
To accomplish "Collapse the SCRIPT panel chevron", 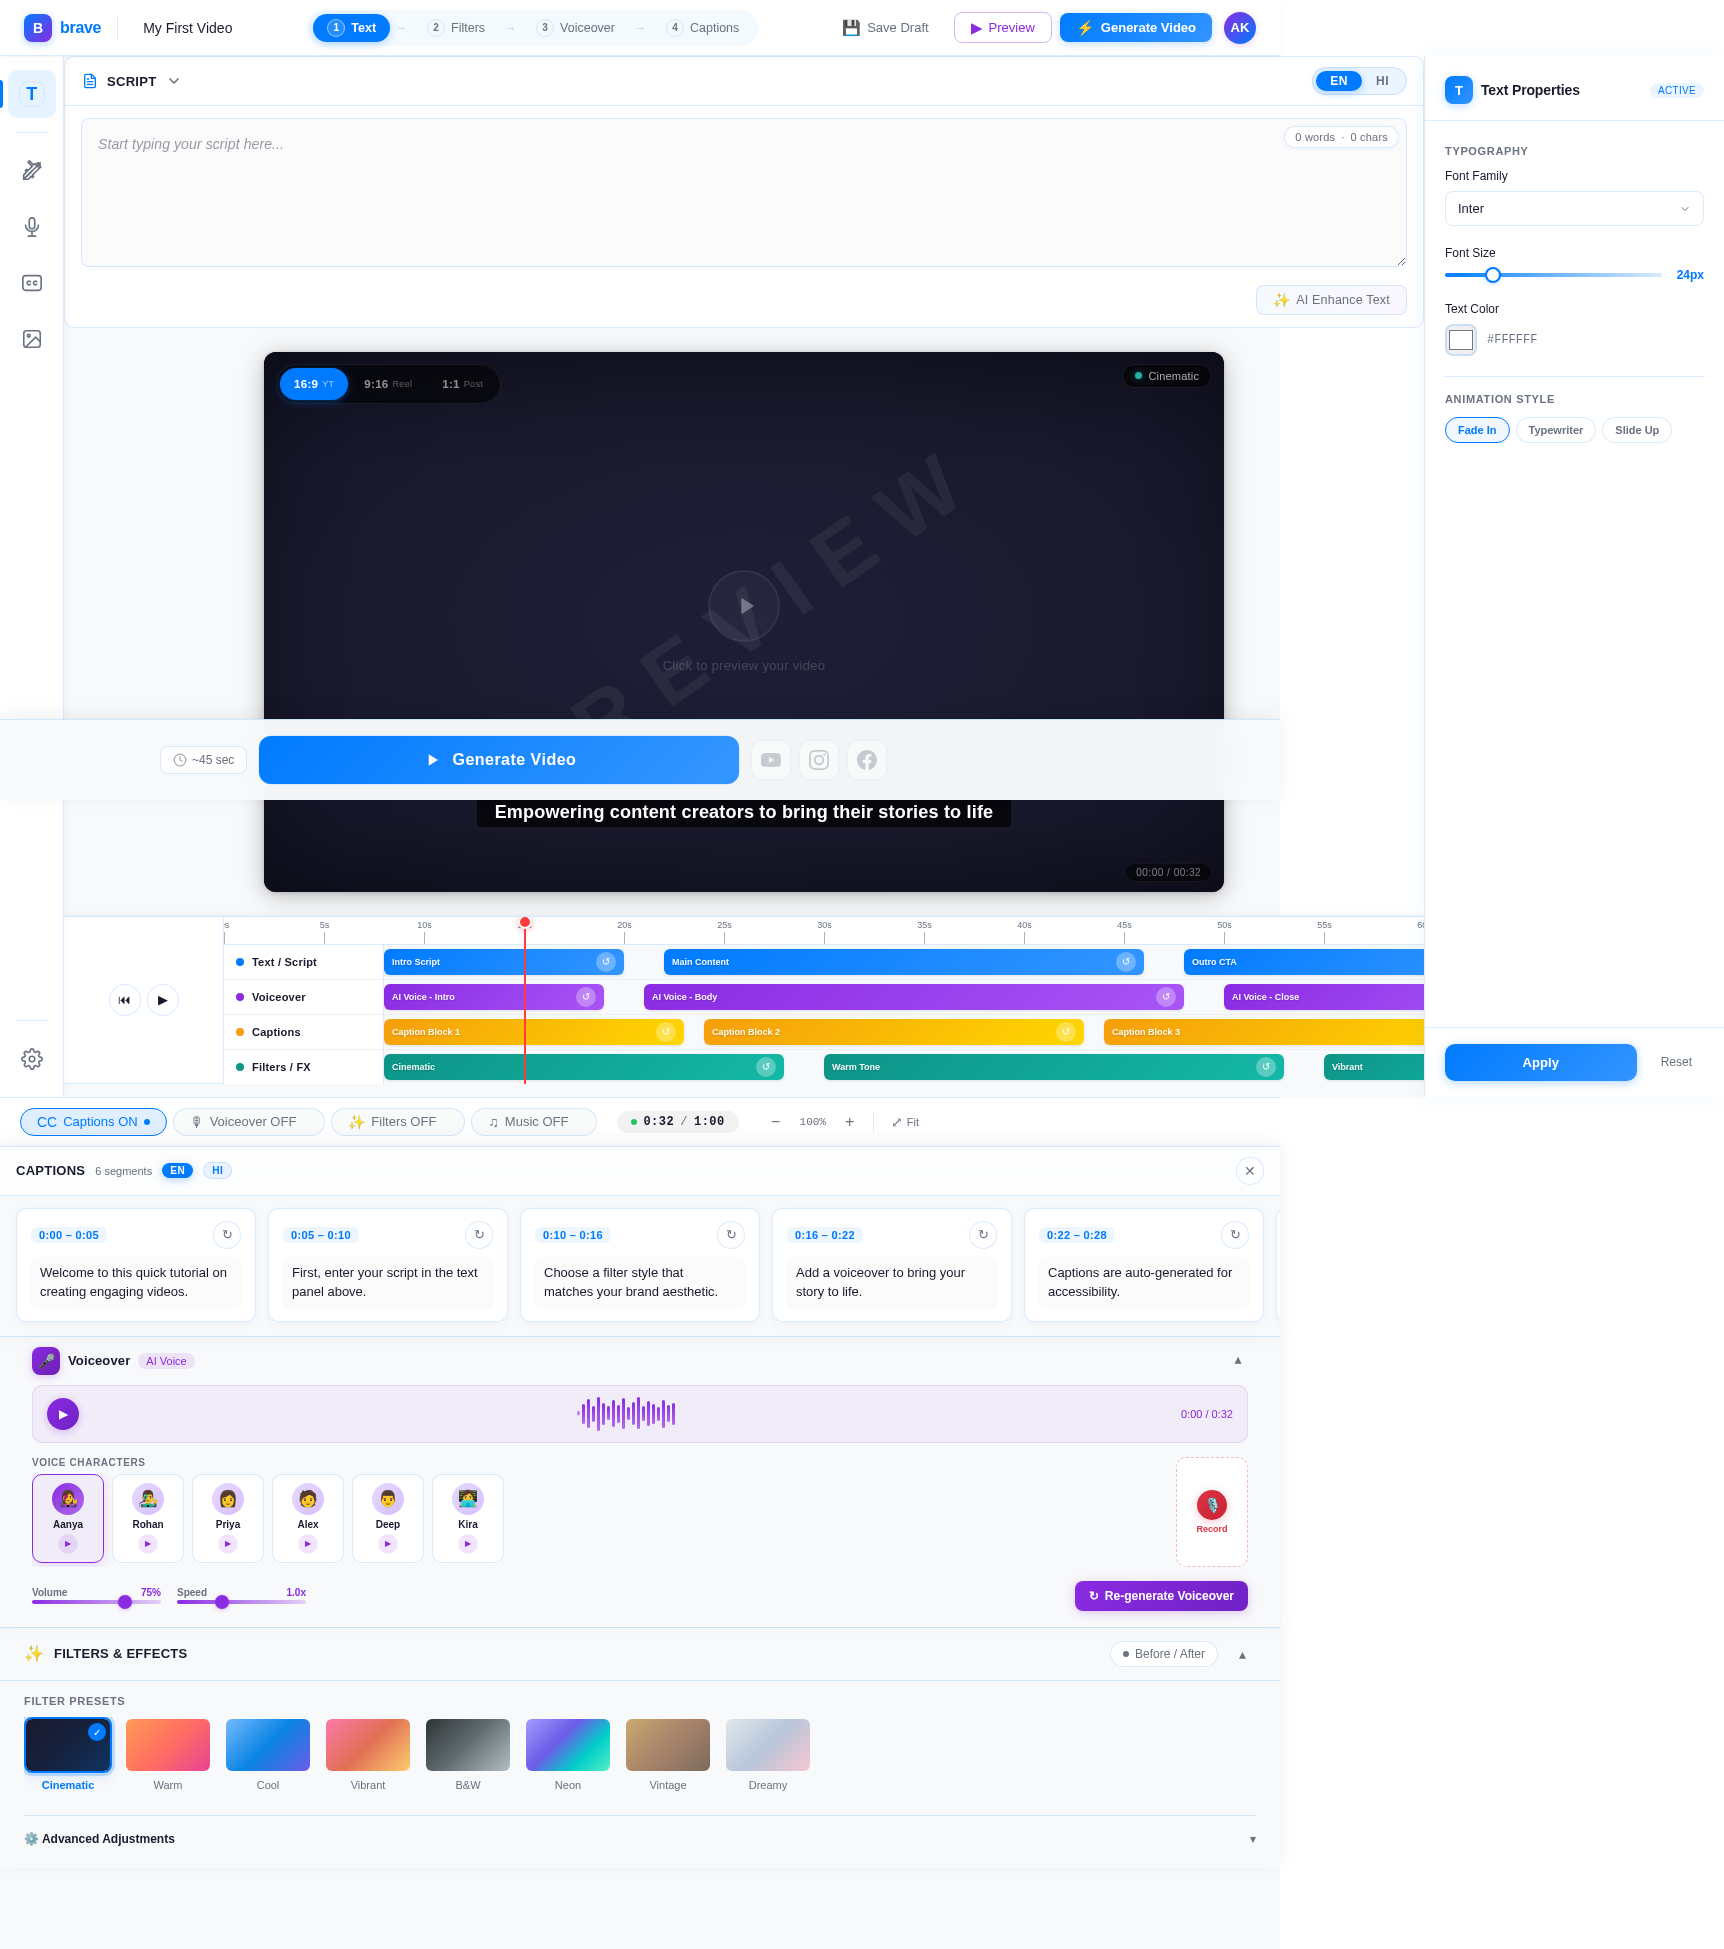I will pos(174,81).
